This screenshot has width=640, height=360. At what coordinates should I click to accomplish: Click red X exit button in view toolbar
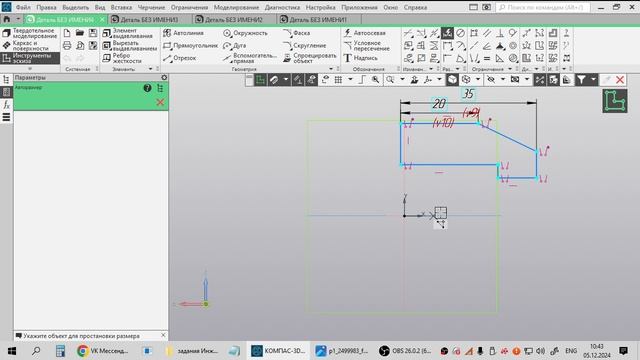pos(620,80)
